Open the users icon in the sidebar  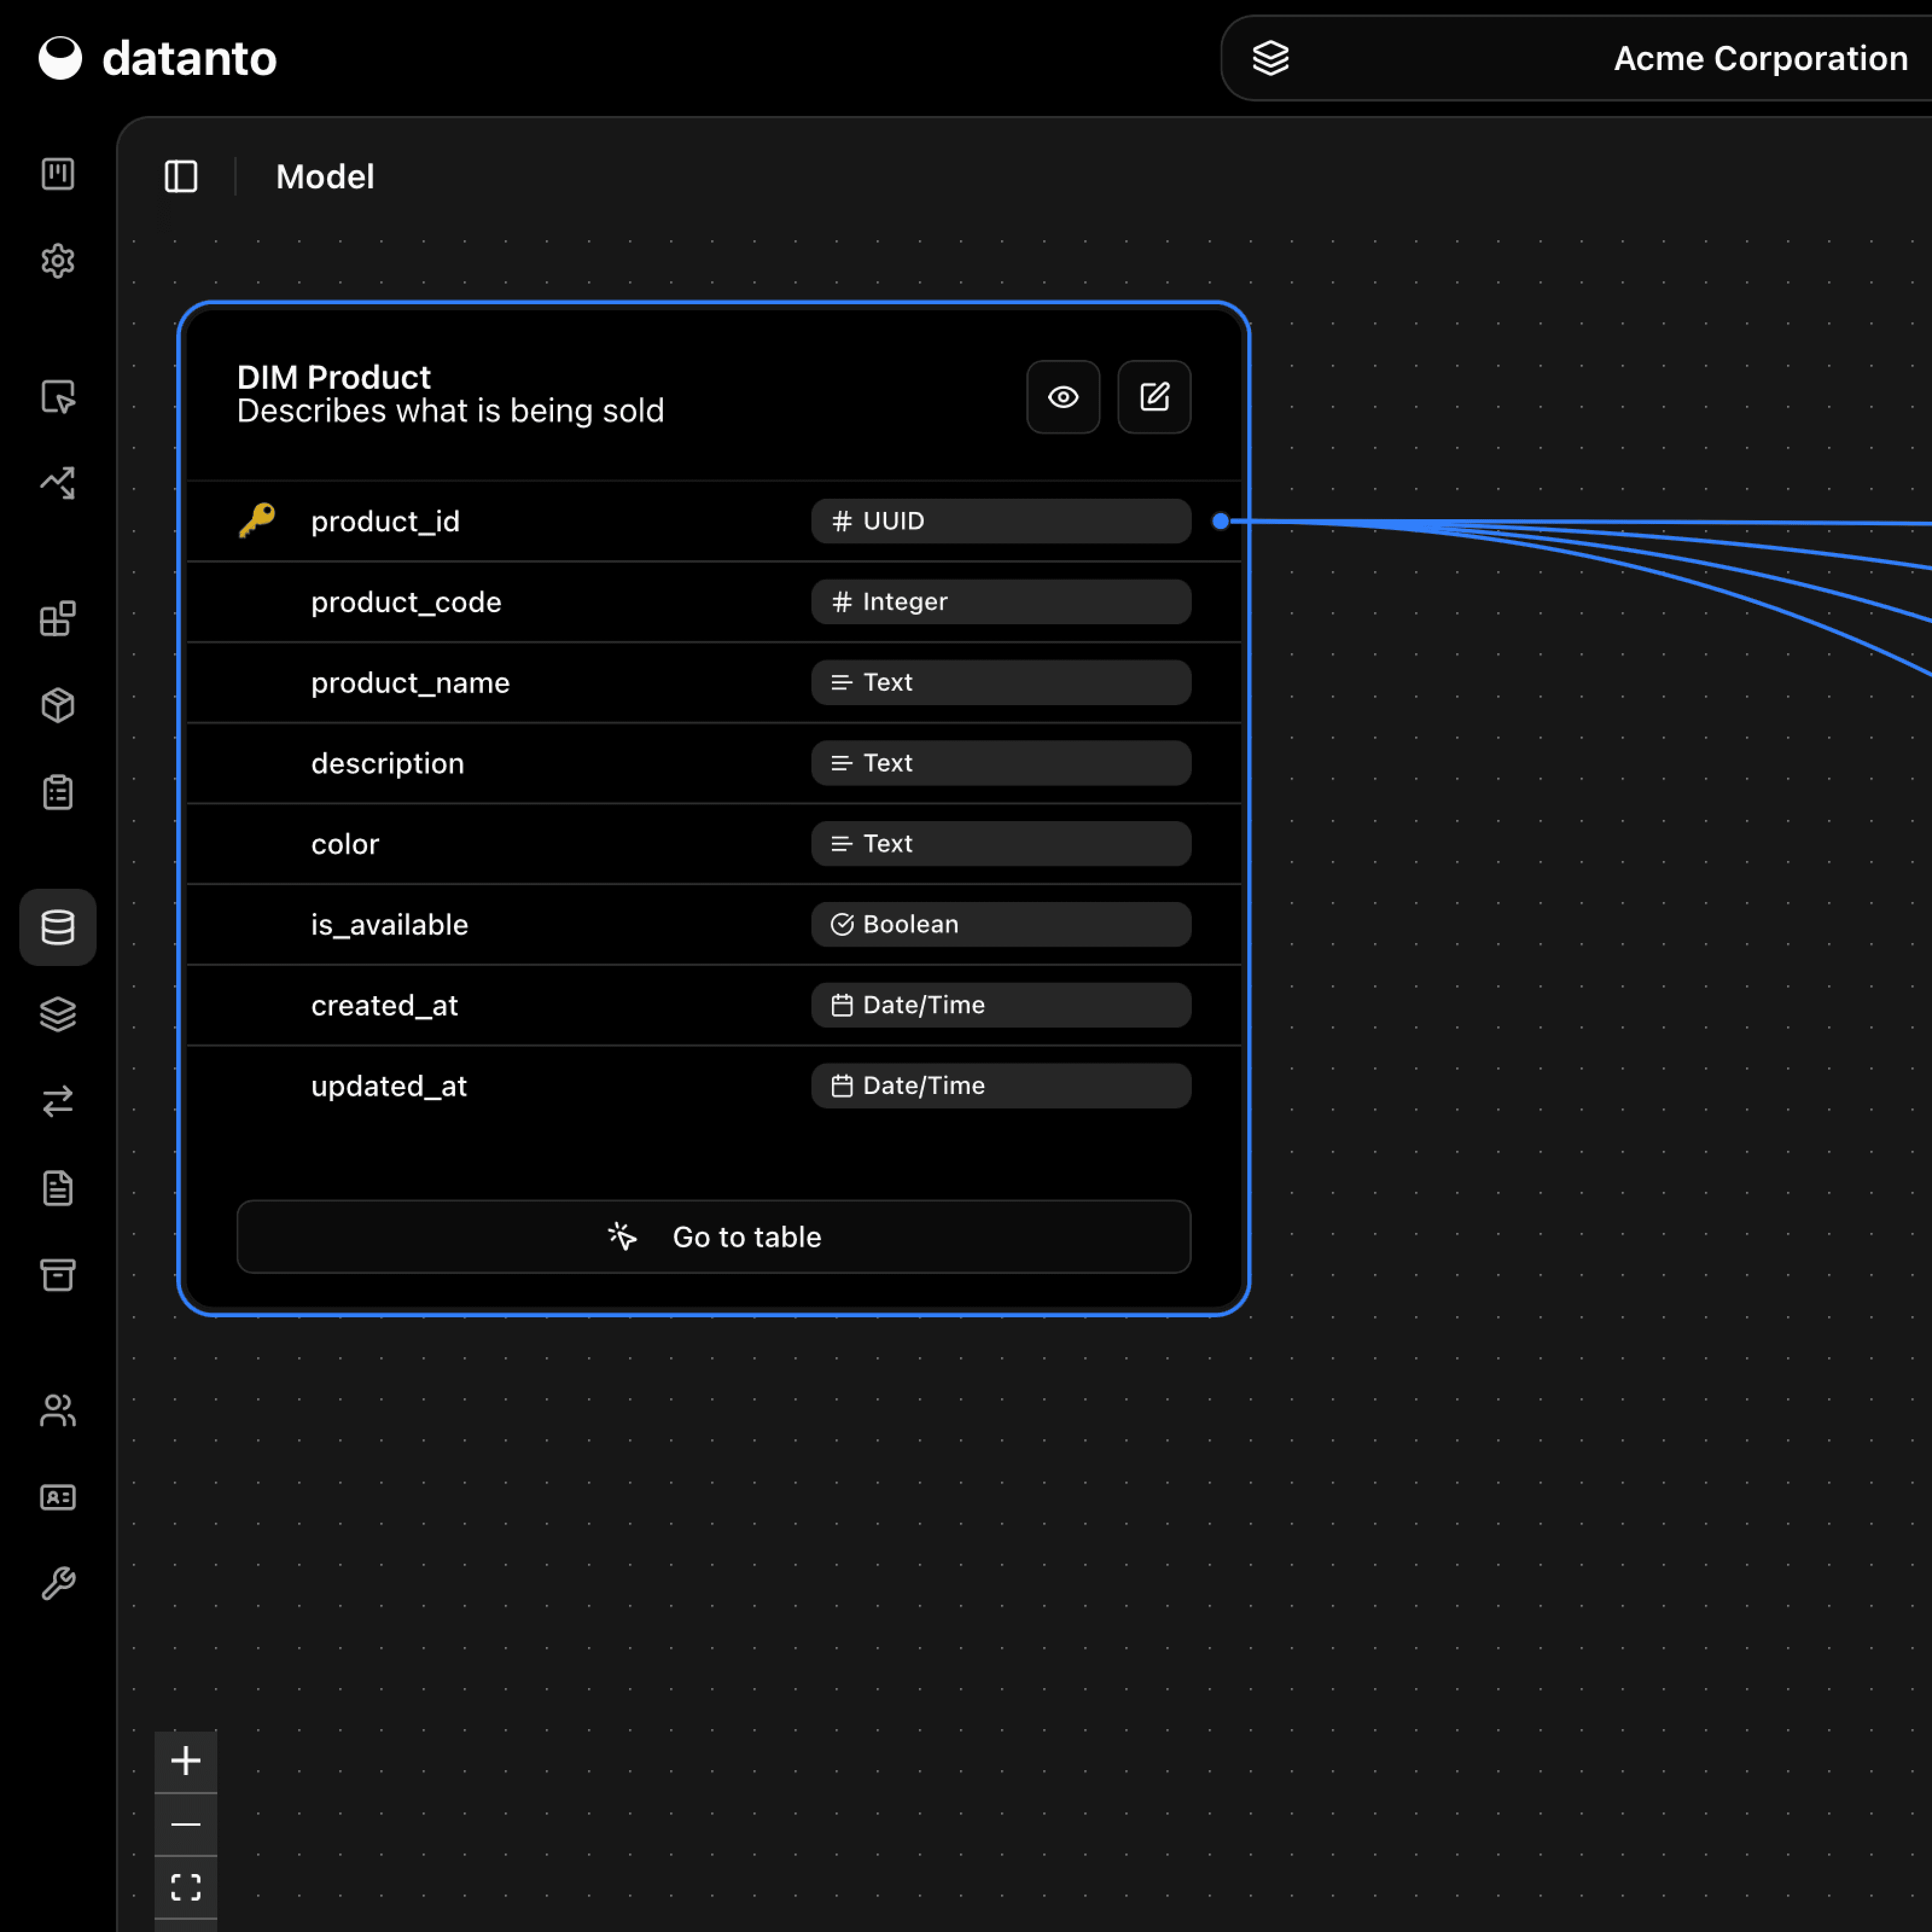58,1410
